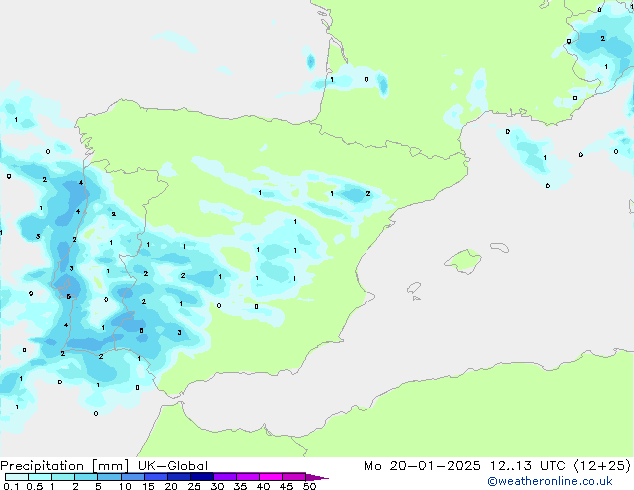The width and height of the screenshot is (634, 490).
Task: Click the 25–30 mm dark blue swatch
Action: click(201, 477)
